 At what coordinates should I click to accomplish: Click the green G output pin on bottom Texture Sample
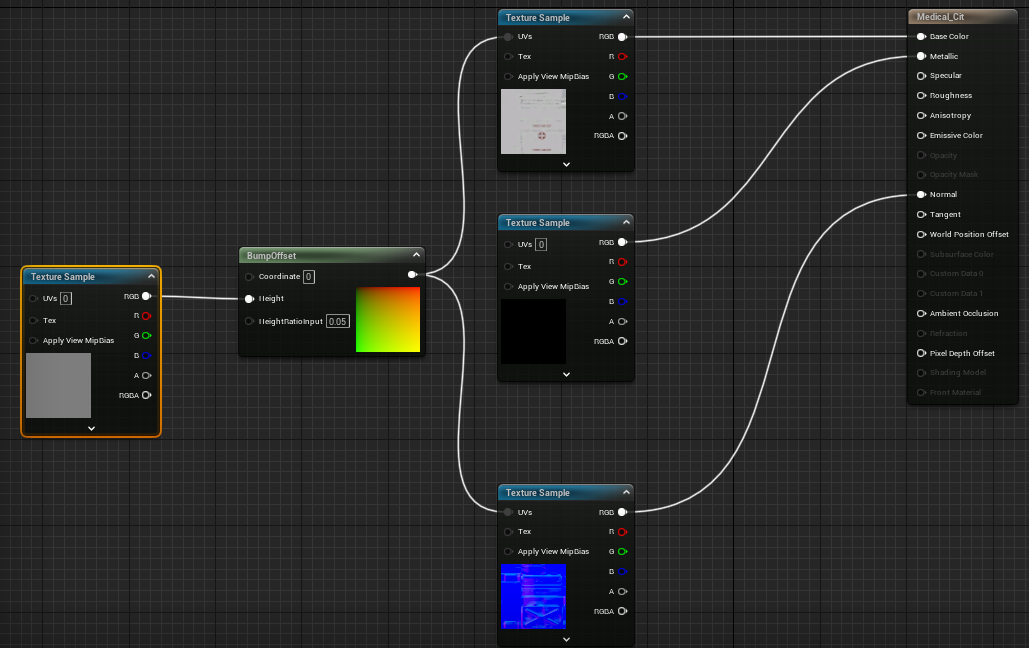pos(623,551)
